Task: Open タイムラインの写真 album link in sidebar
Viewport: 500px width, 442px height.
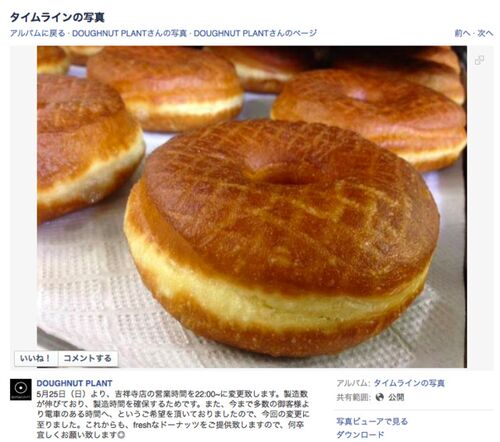Action: coord(409,383)
